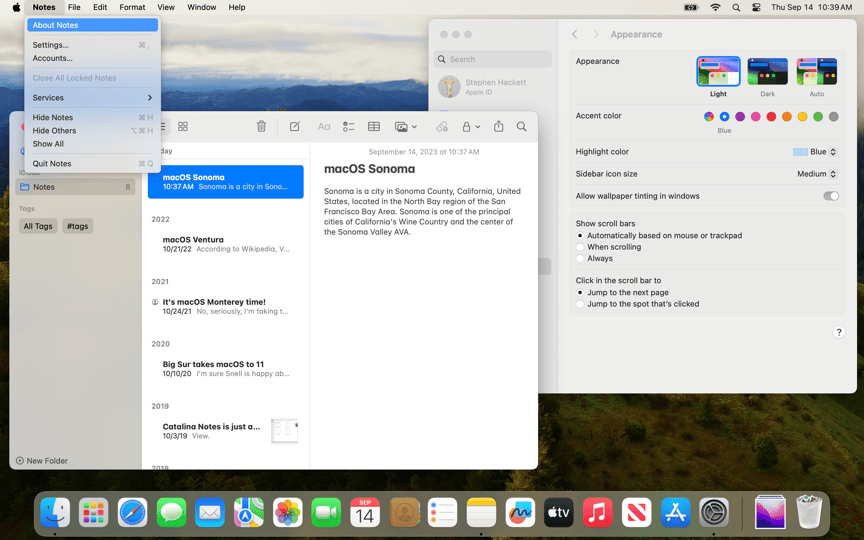Viewport: 864px width, 540px height.
Task: Open Reminders from the Dock
Action: [442, 512]
